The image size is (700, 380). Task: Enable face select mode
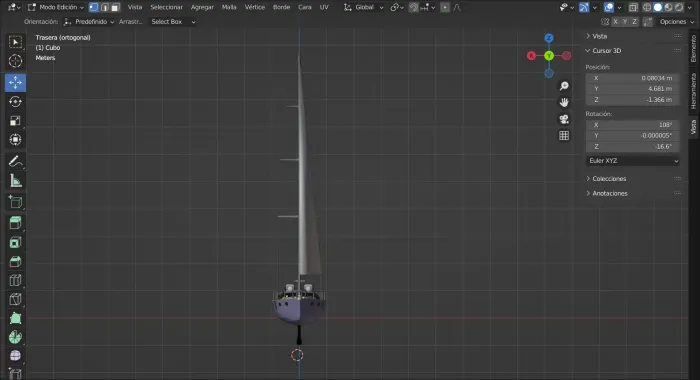(115, 7)
